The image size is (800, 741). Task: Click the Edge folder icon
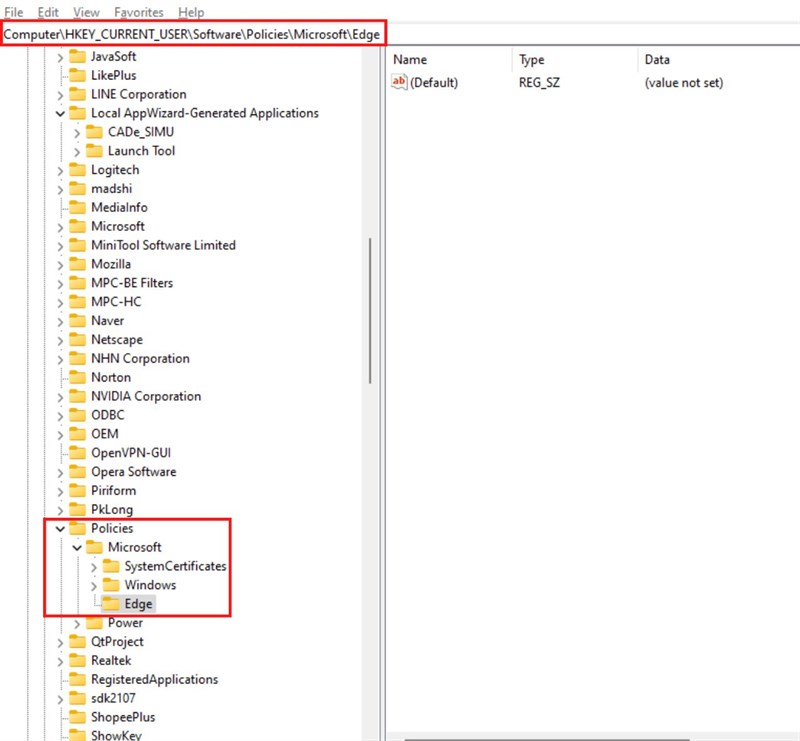(111, 604)
